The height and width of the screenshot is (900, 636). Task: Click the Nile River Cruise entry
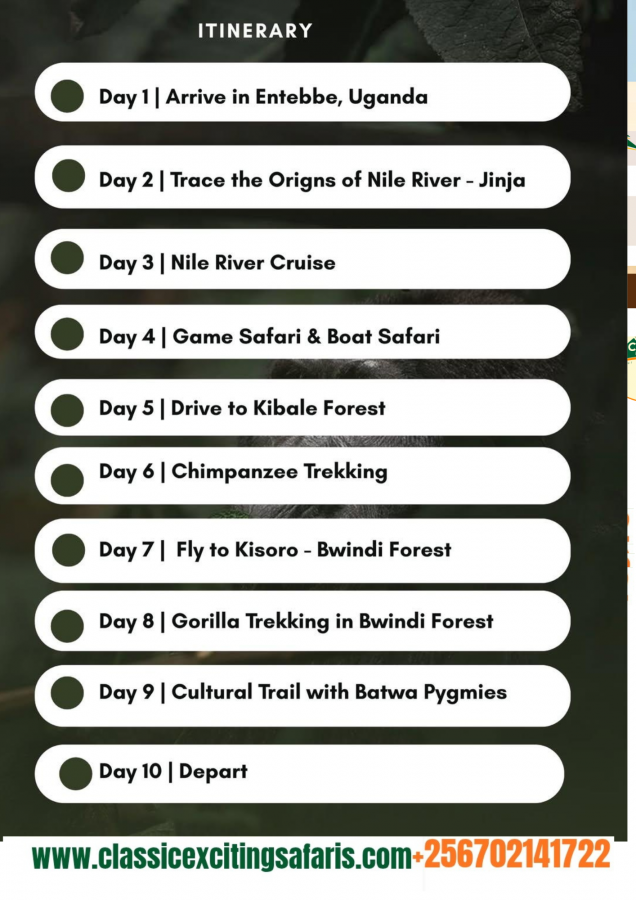coord(253,263)
